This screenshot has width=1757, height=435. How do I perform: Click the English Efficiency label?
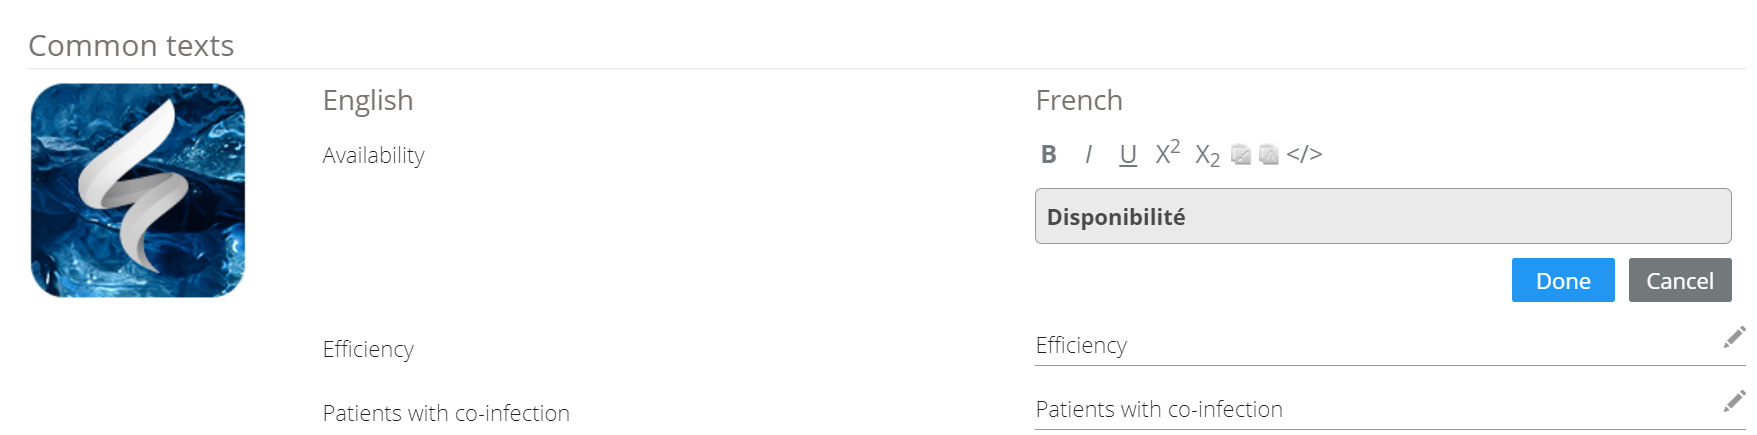[x=368, y=350]
